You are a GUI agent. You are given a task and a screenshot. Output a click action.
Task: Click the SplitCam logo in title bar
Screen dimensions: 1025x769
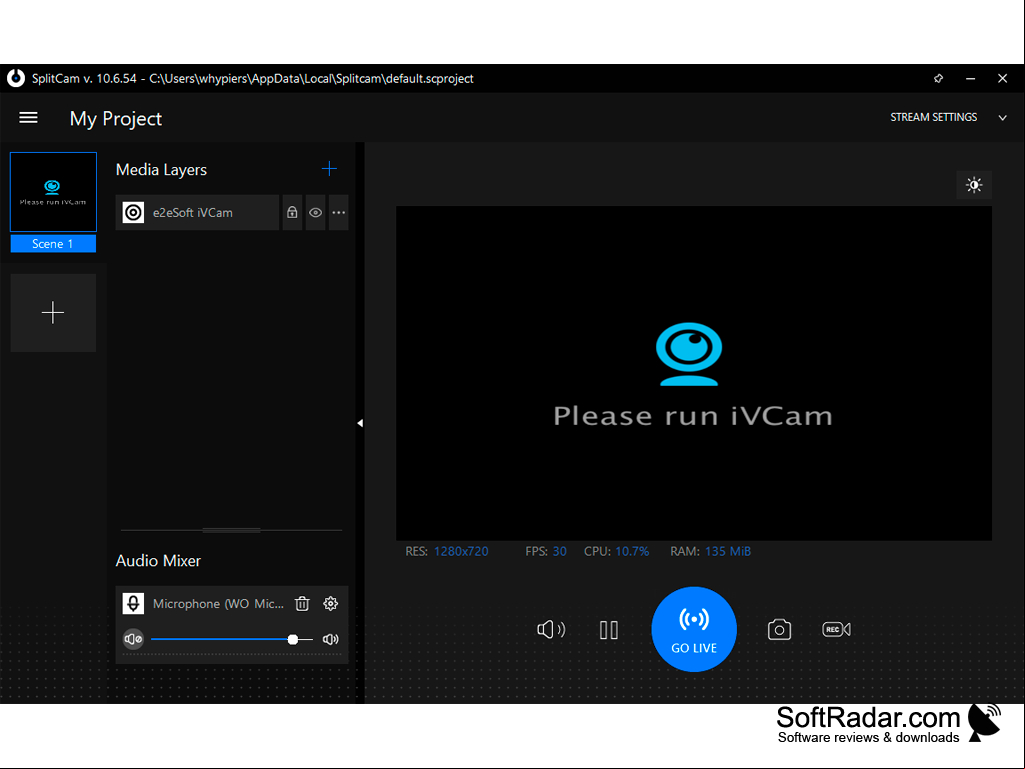(16, 78)
